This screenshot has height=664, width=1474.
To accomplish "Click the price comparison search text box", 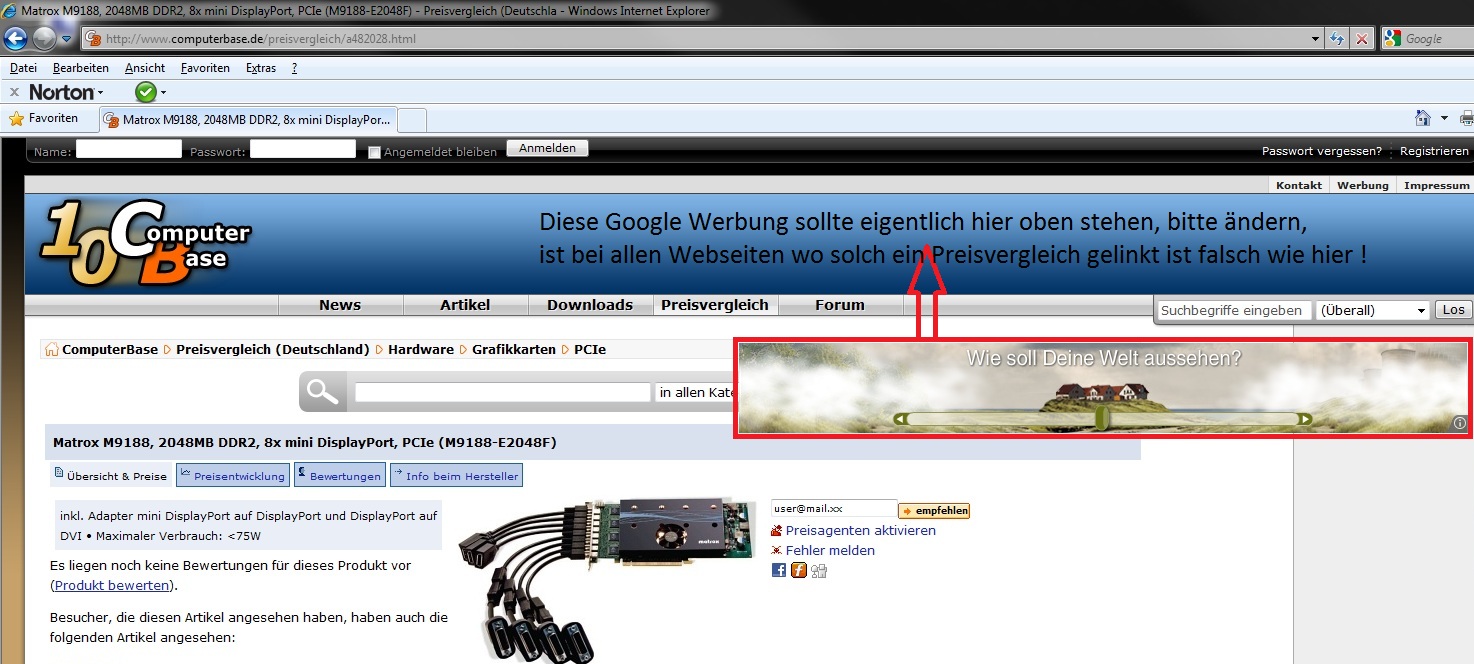I will click(x=503, y=392).
